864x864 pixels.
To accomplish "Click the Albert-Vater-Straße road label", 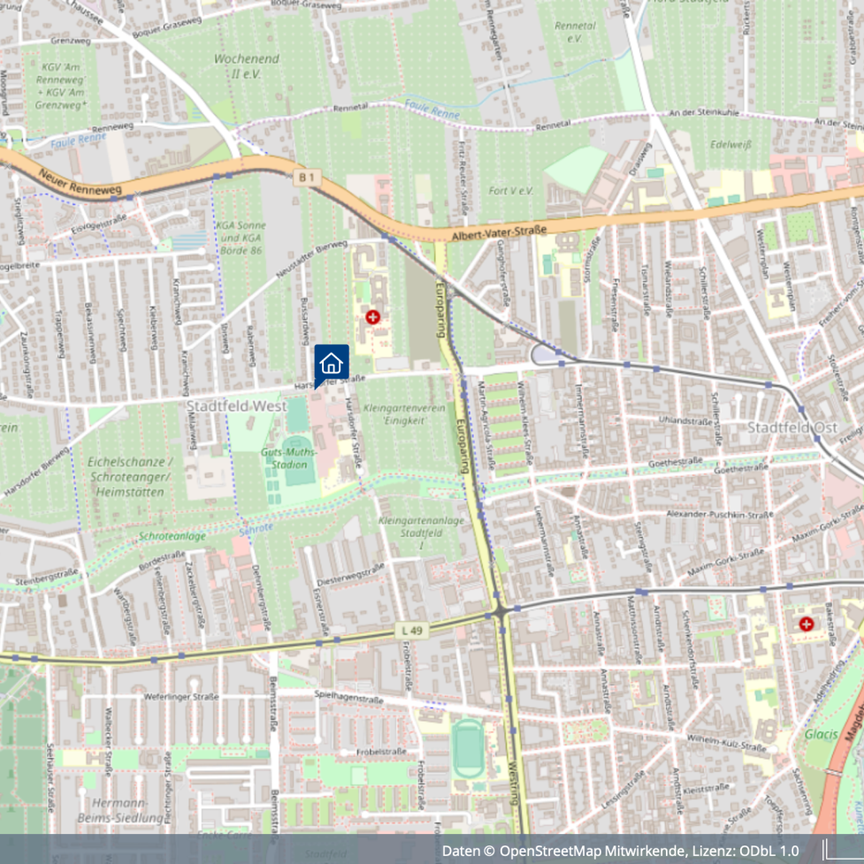I will [x=499, y=233].
